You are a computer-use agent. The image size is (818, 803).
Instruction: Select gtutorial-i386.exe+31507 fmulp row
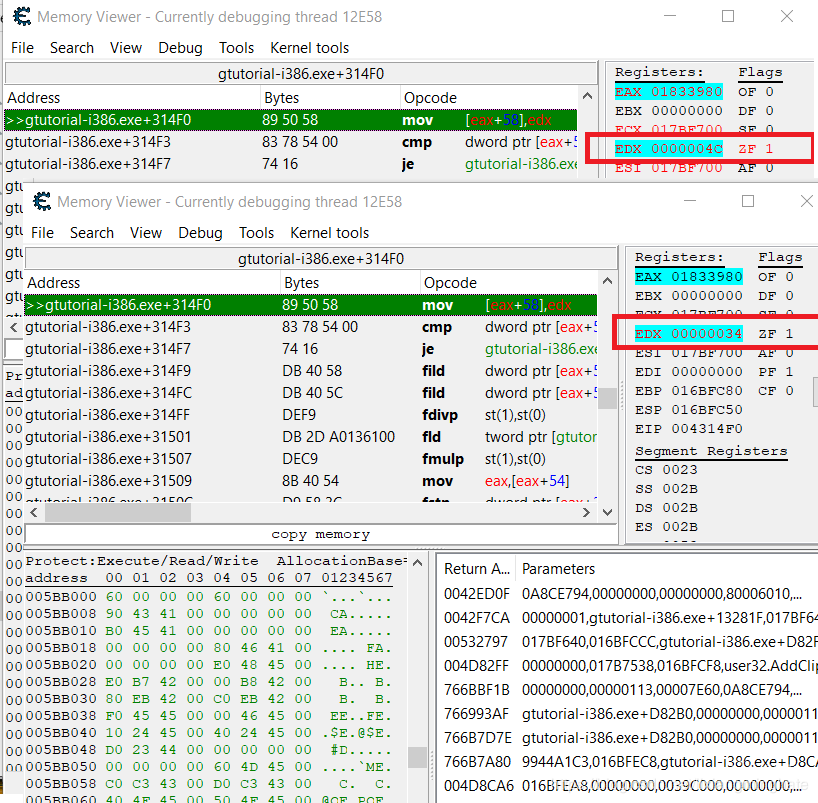(311, 459)
